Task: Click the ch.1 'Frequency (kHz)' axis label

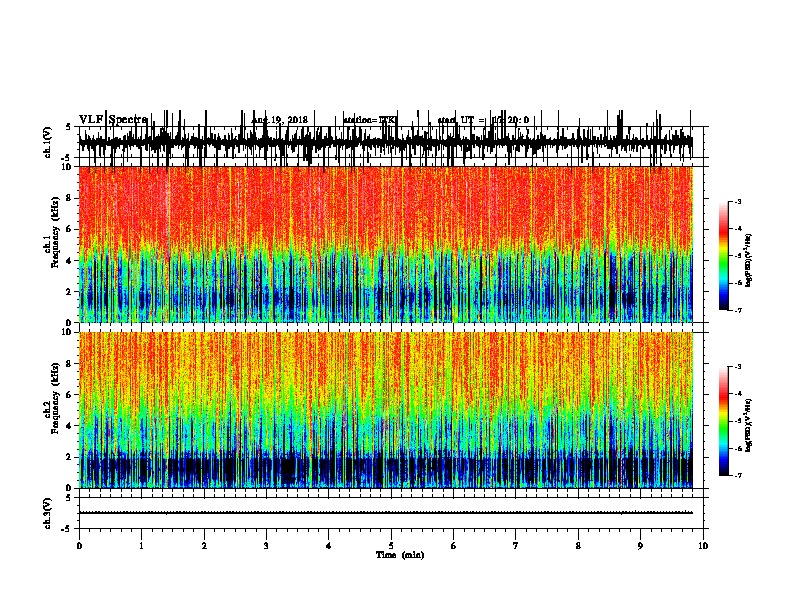Action: tap(56, 233)
